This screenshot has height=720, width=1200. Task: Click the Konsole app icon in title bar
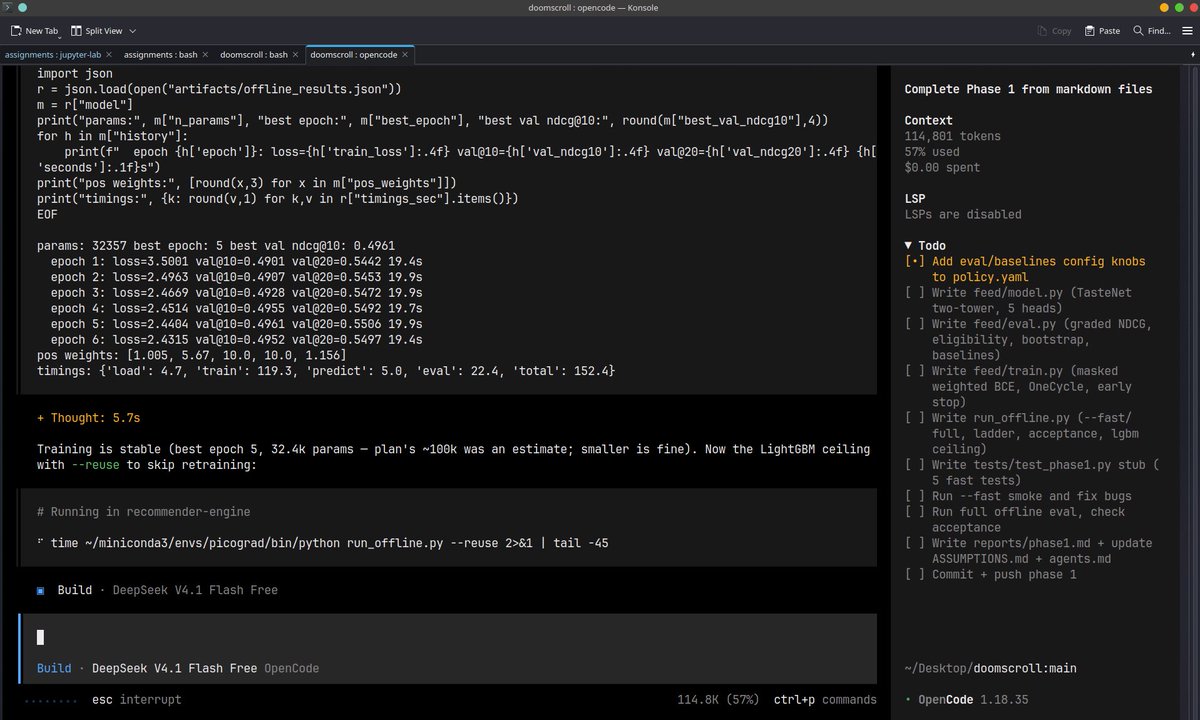8,8
